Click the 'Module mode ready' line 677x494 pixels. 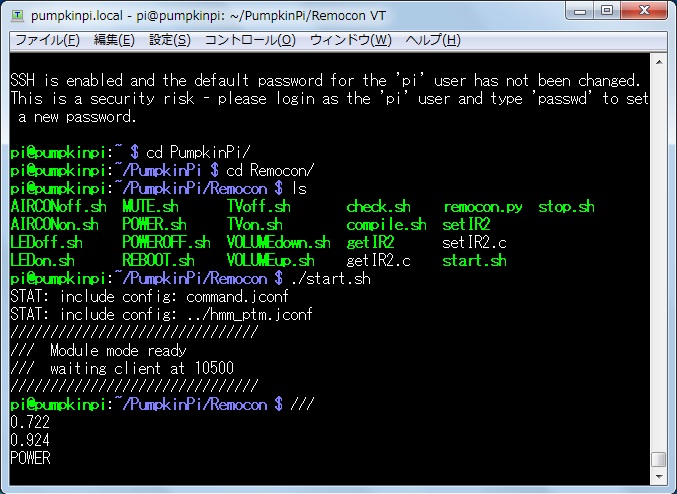pyautogui.click(x=118, y=351)
